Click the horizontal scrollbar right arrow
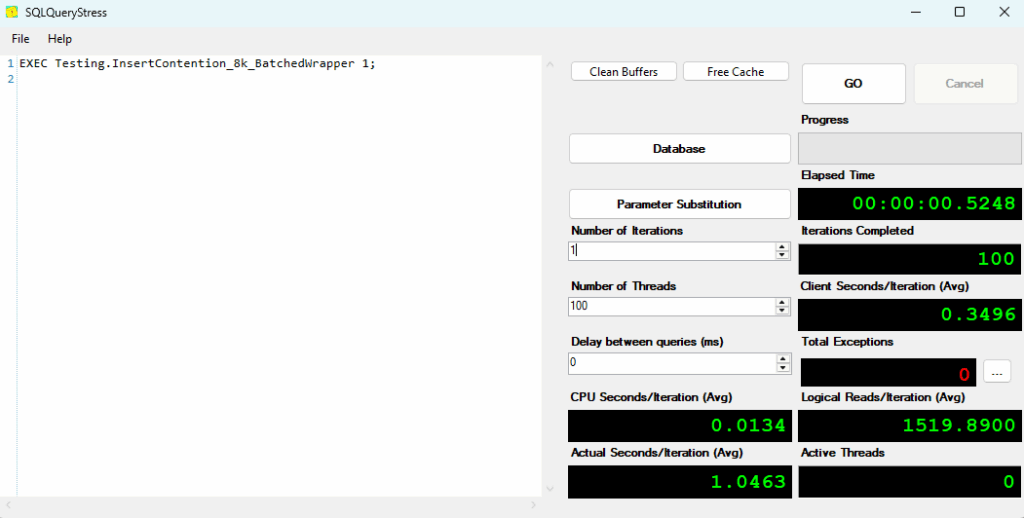 point(534,505)
